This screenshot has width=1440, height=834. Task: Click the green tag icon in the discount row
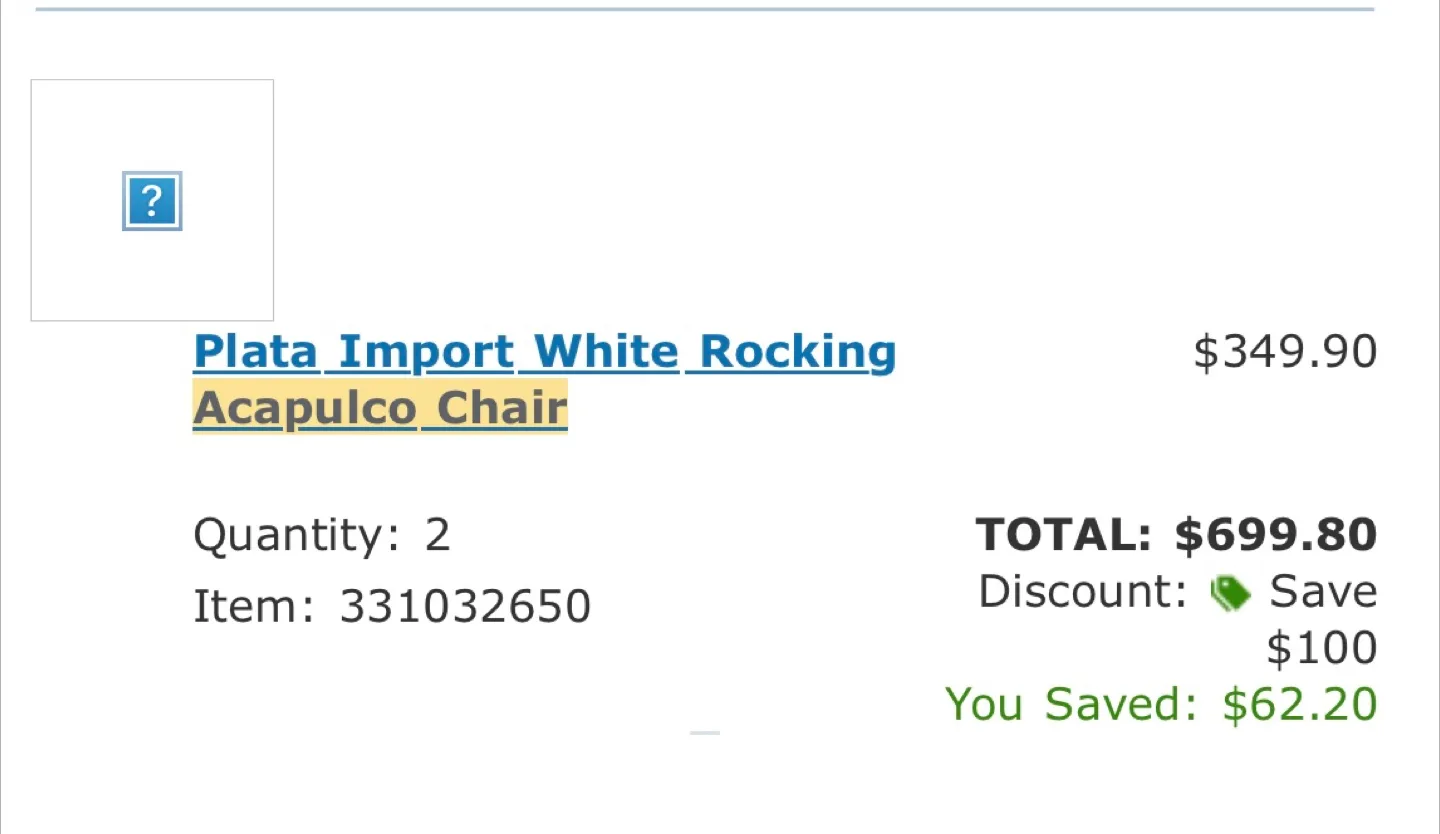tap(1231, 592)
